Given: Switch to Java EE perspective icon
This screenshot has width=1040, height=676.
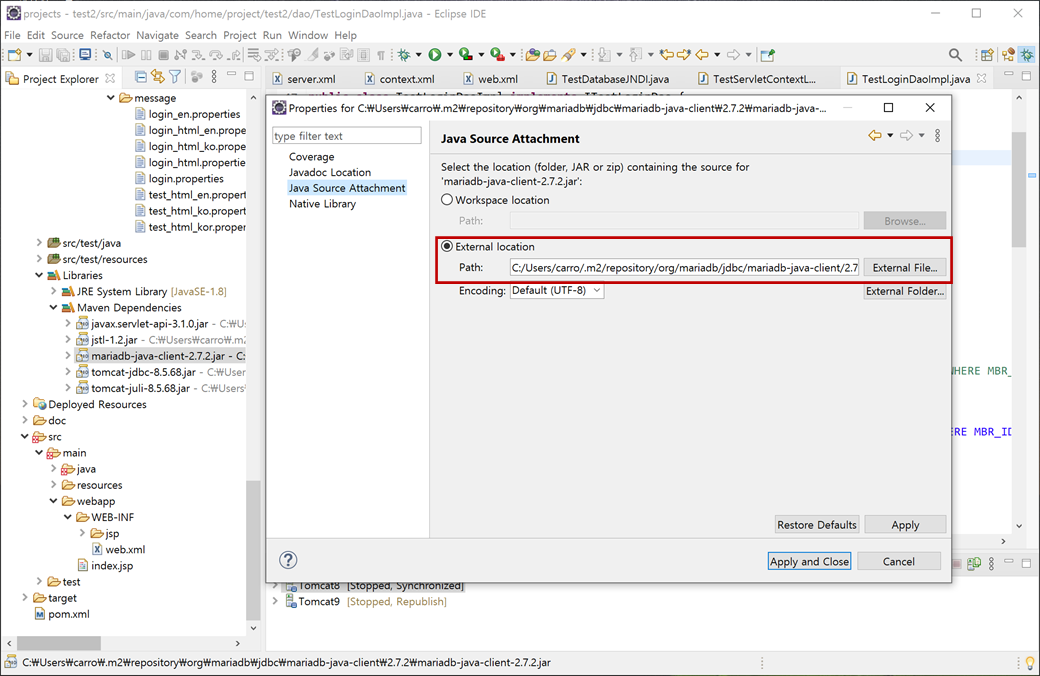Looking at the screenshot, I should (x=1008, y=55).
